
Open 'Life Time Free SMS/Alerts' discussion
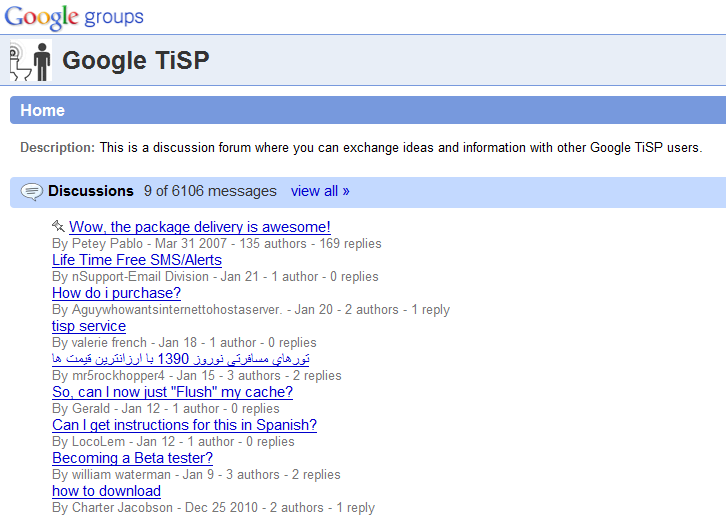coord(137,260)
